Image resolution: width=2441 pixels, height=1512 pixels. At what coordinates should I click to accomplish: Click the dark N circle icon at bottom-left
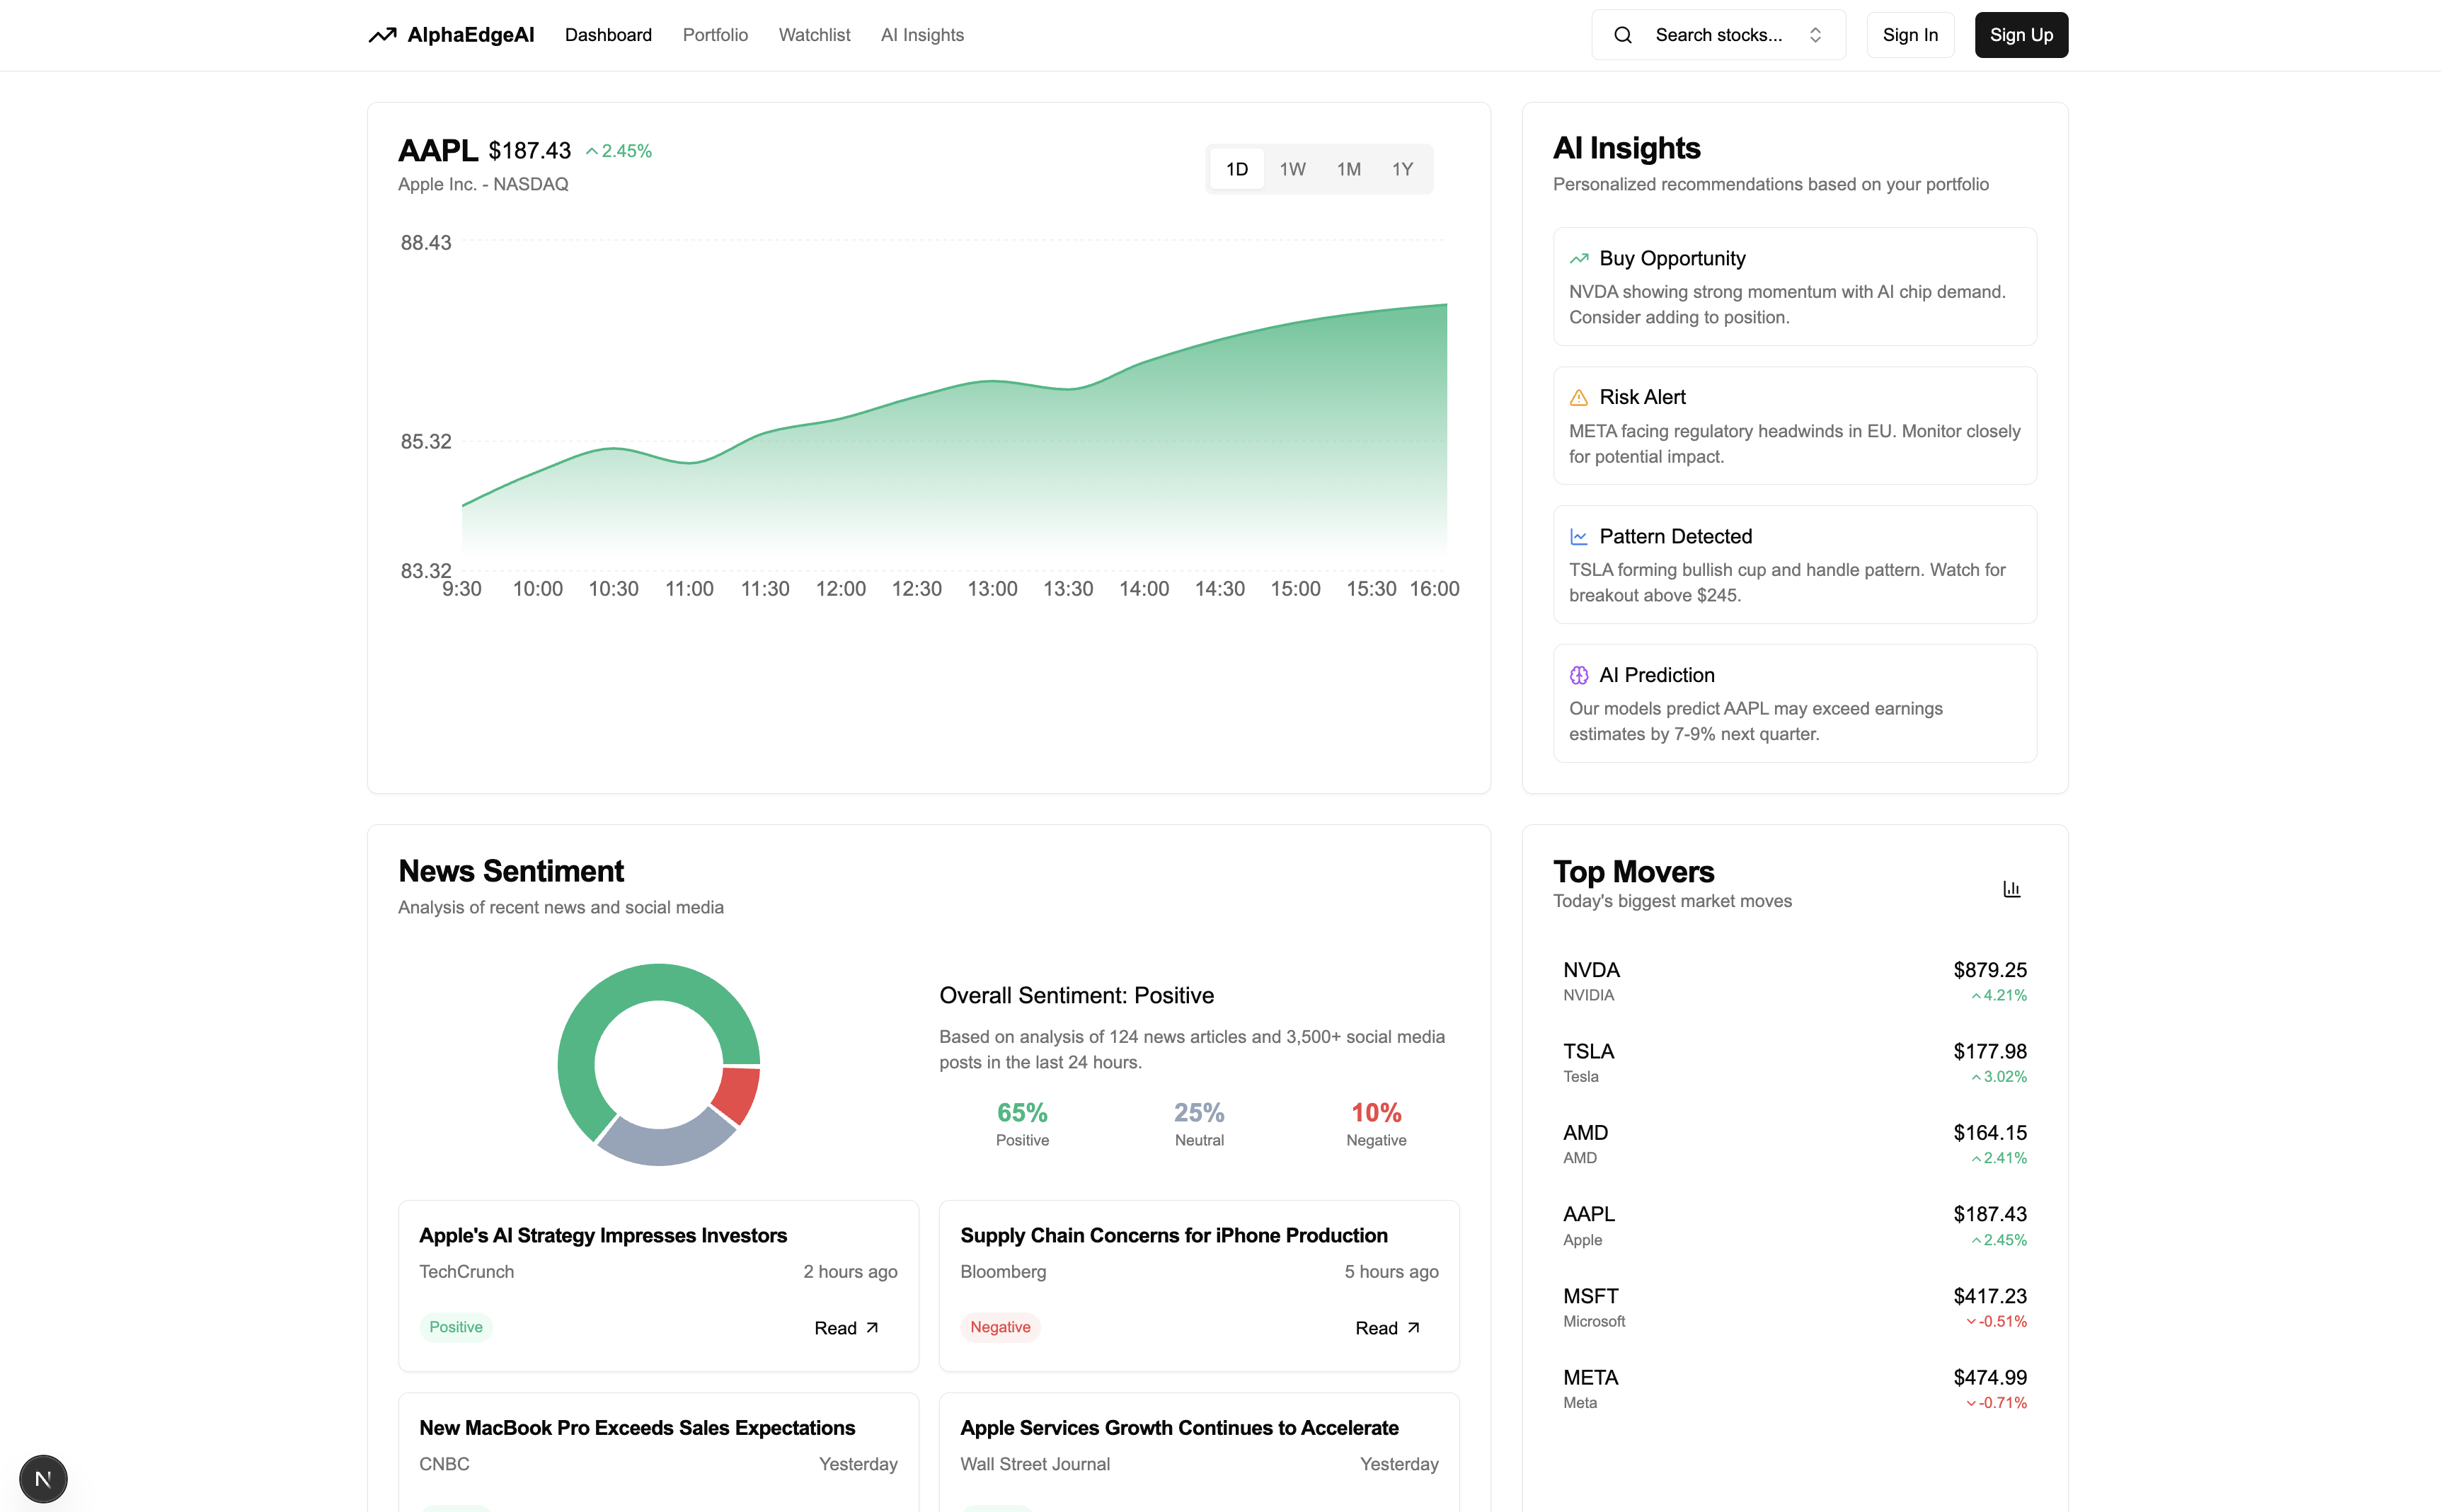pyautogui.click(x=42, y=1478)
